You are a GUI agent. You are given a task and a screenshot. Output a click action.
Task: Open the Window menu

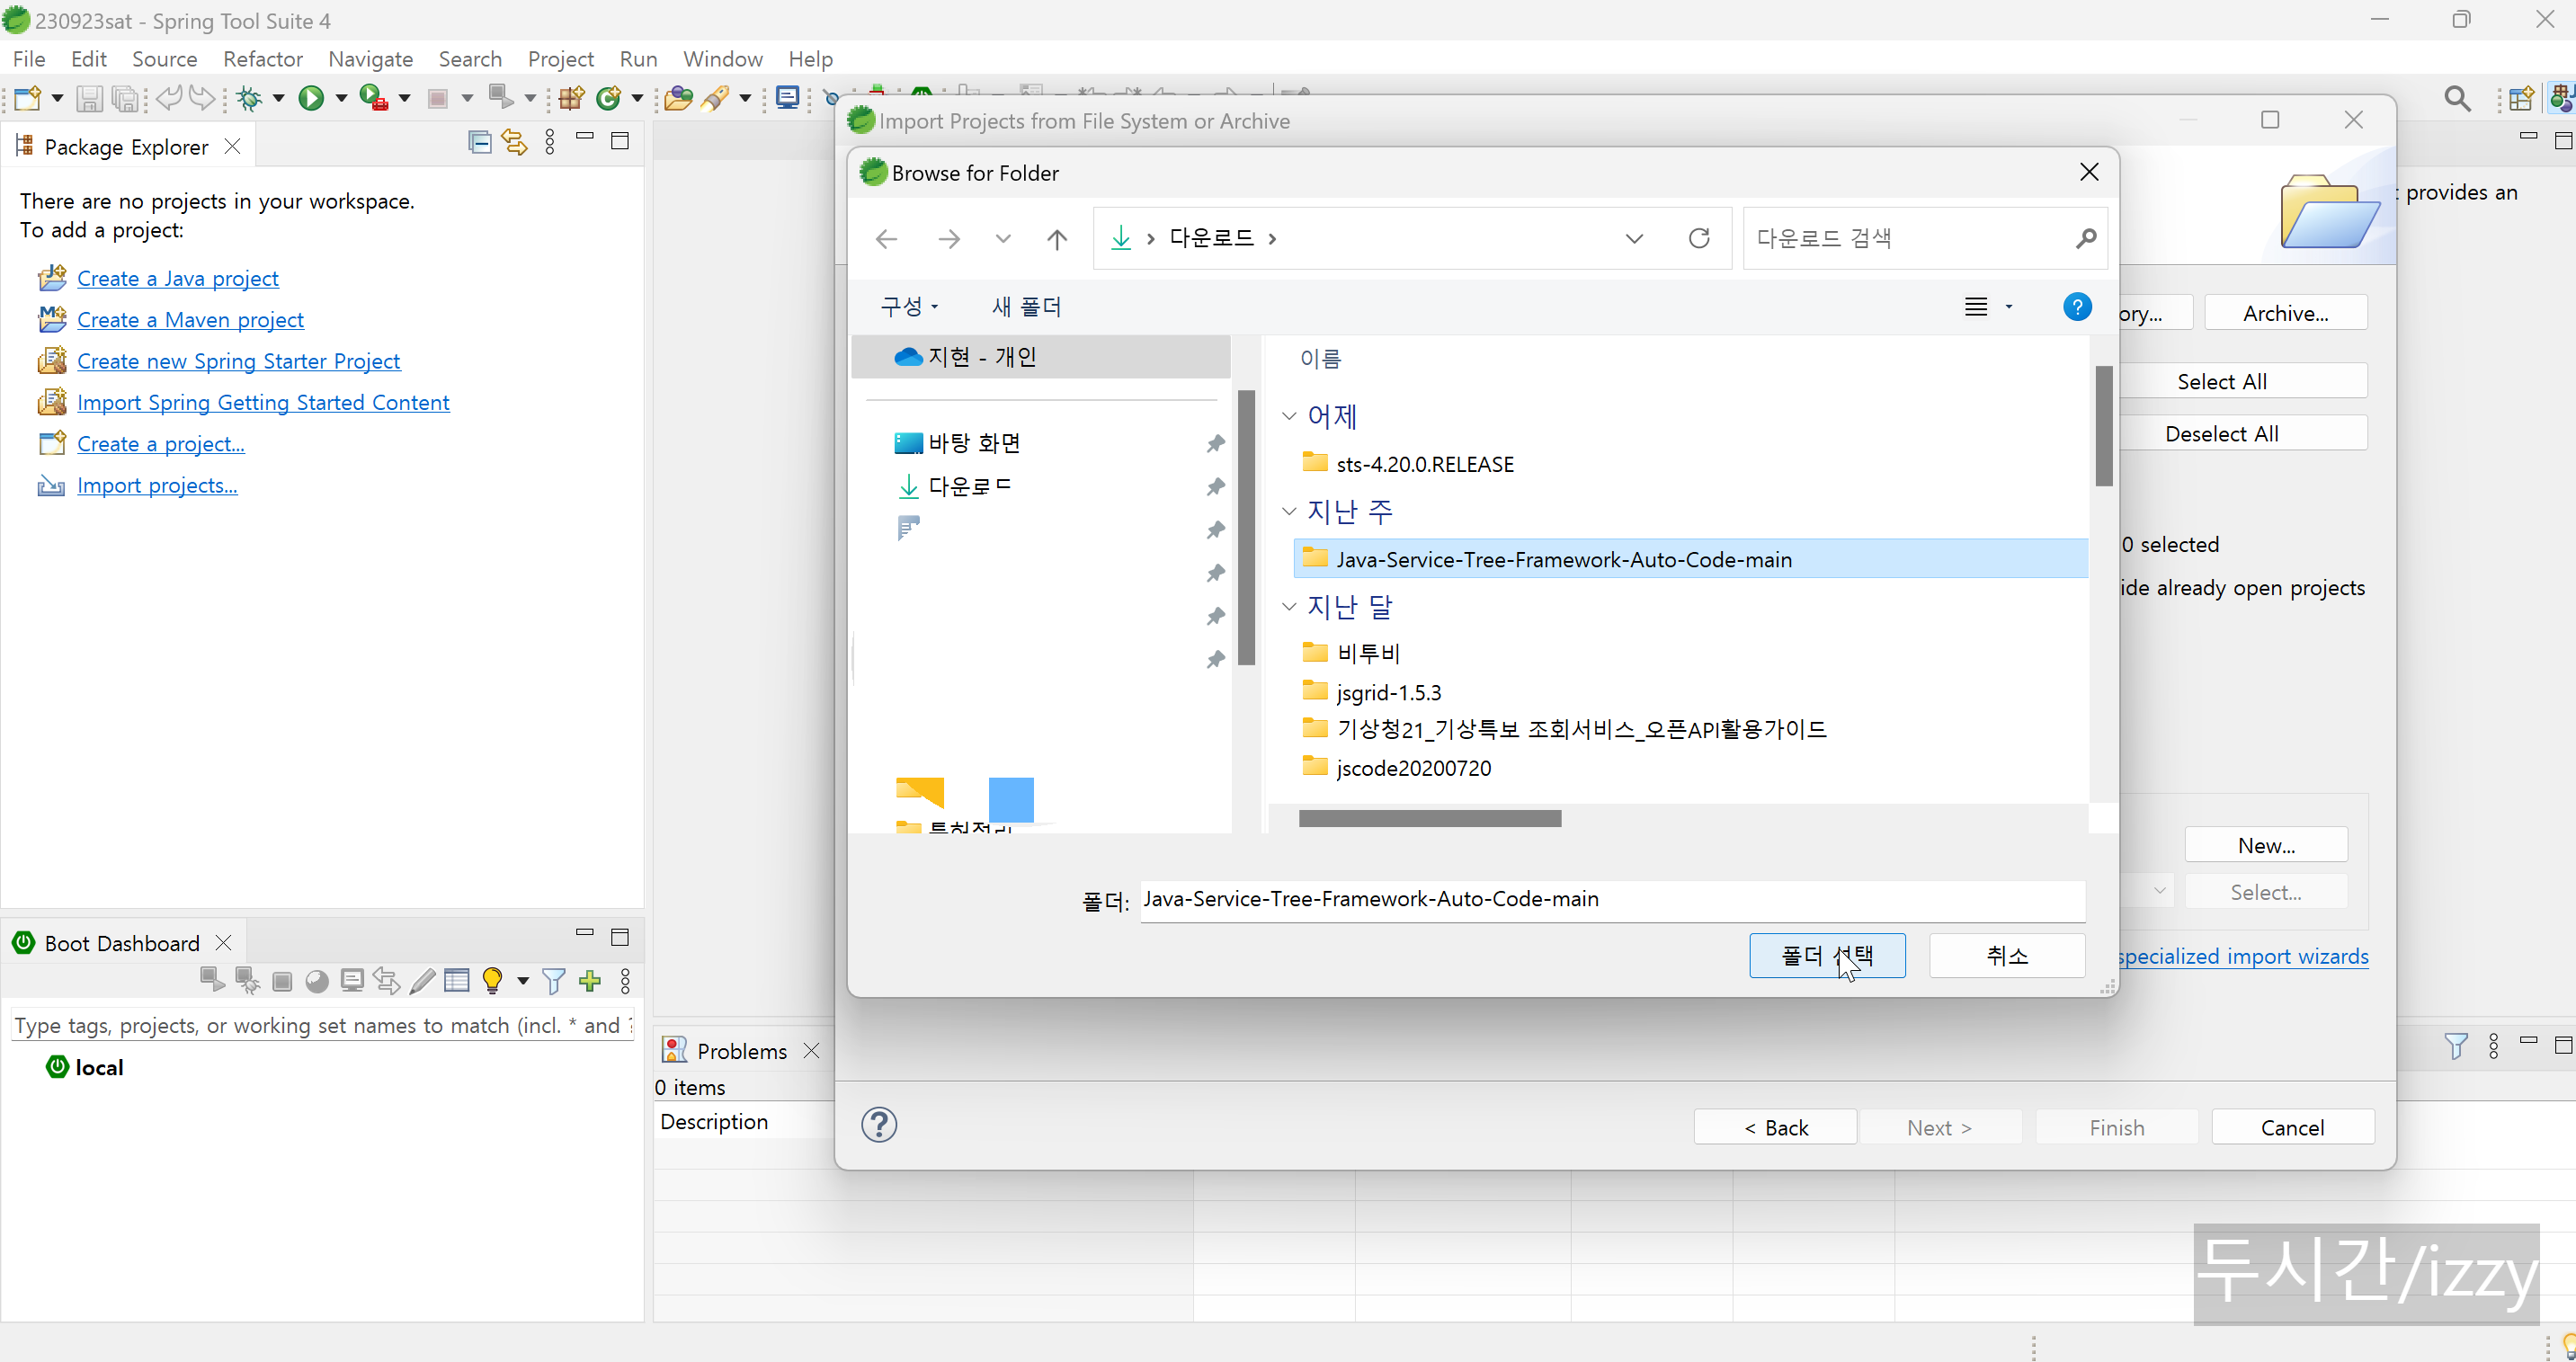[722, 59]
